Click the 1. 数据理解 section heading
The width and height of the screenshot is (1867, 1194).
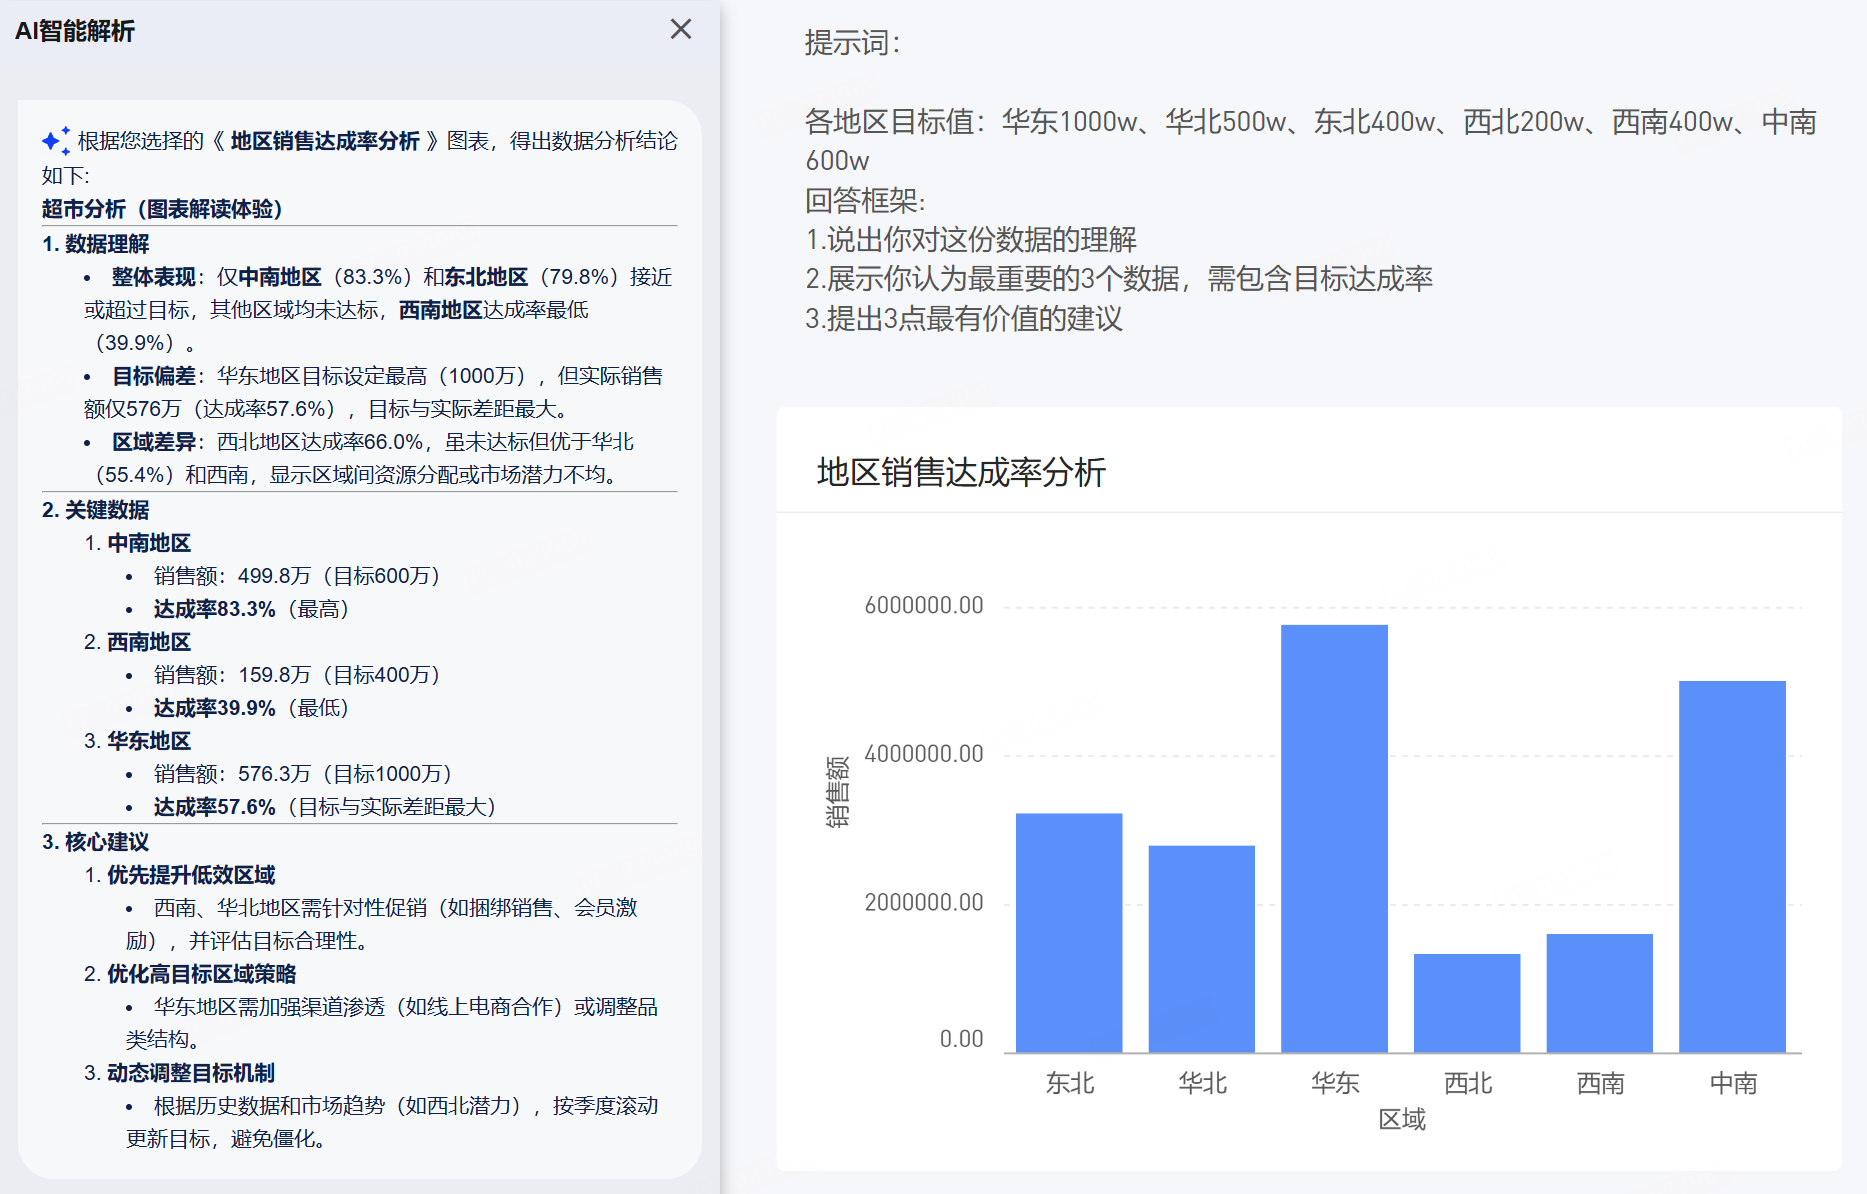click(x=96, y=244)
